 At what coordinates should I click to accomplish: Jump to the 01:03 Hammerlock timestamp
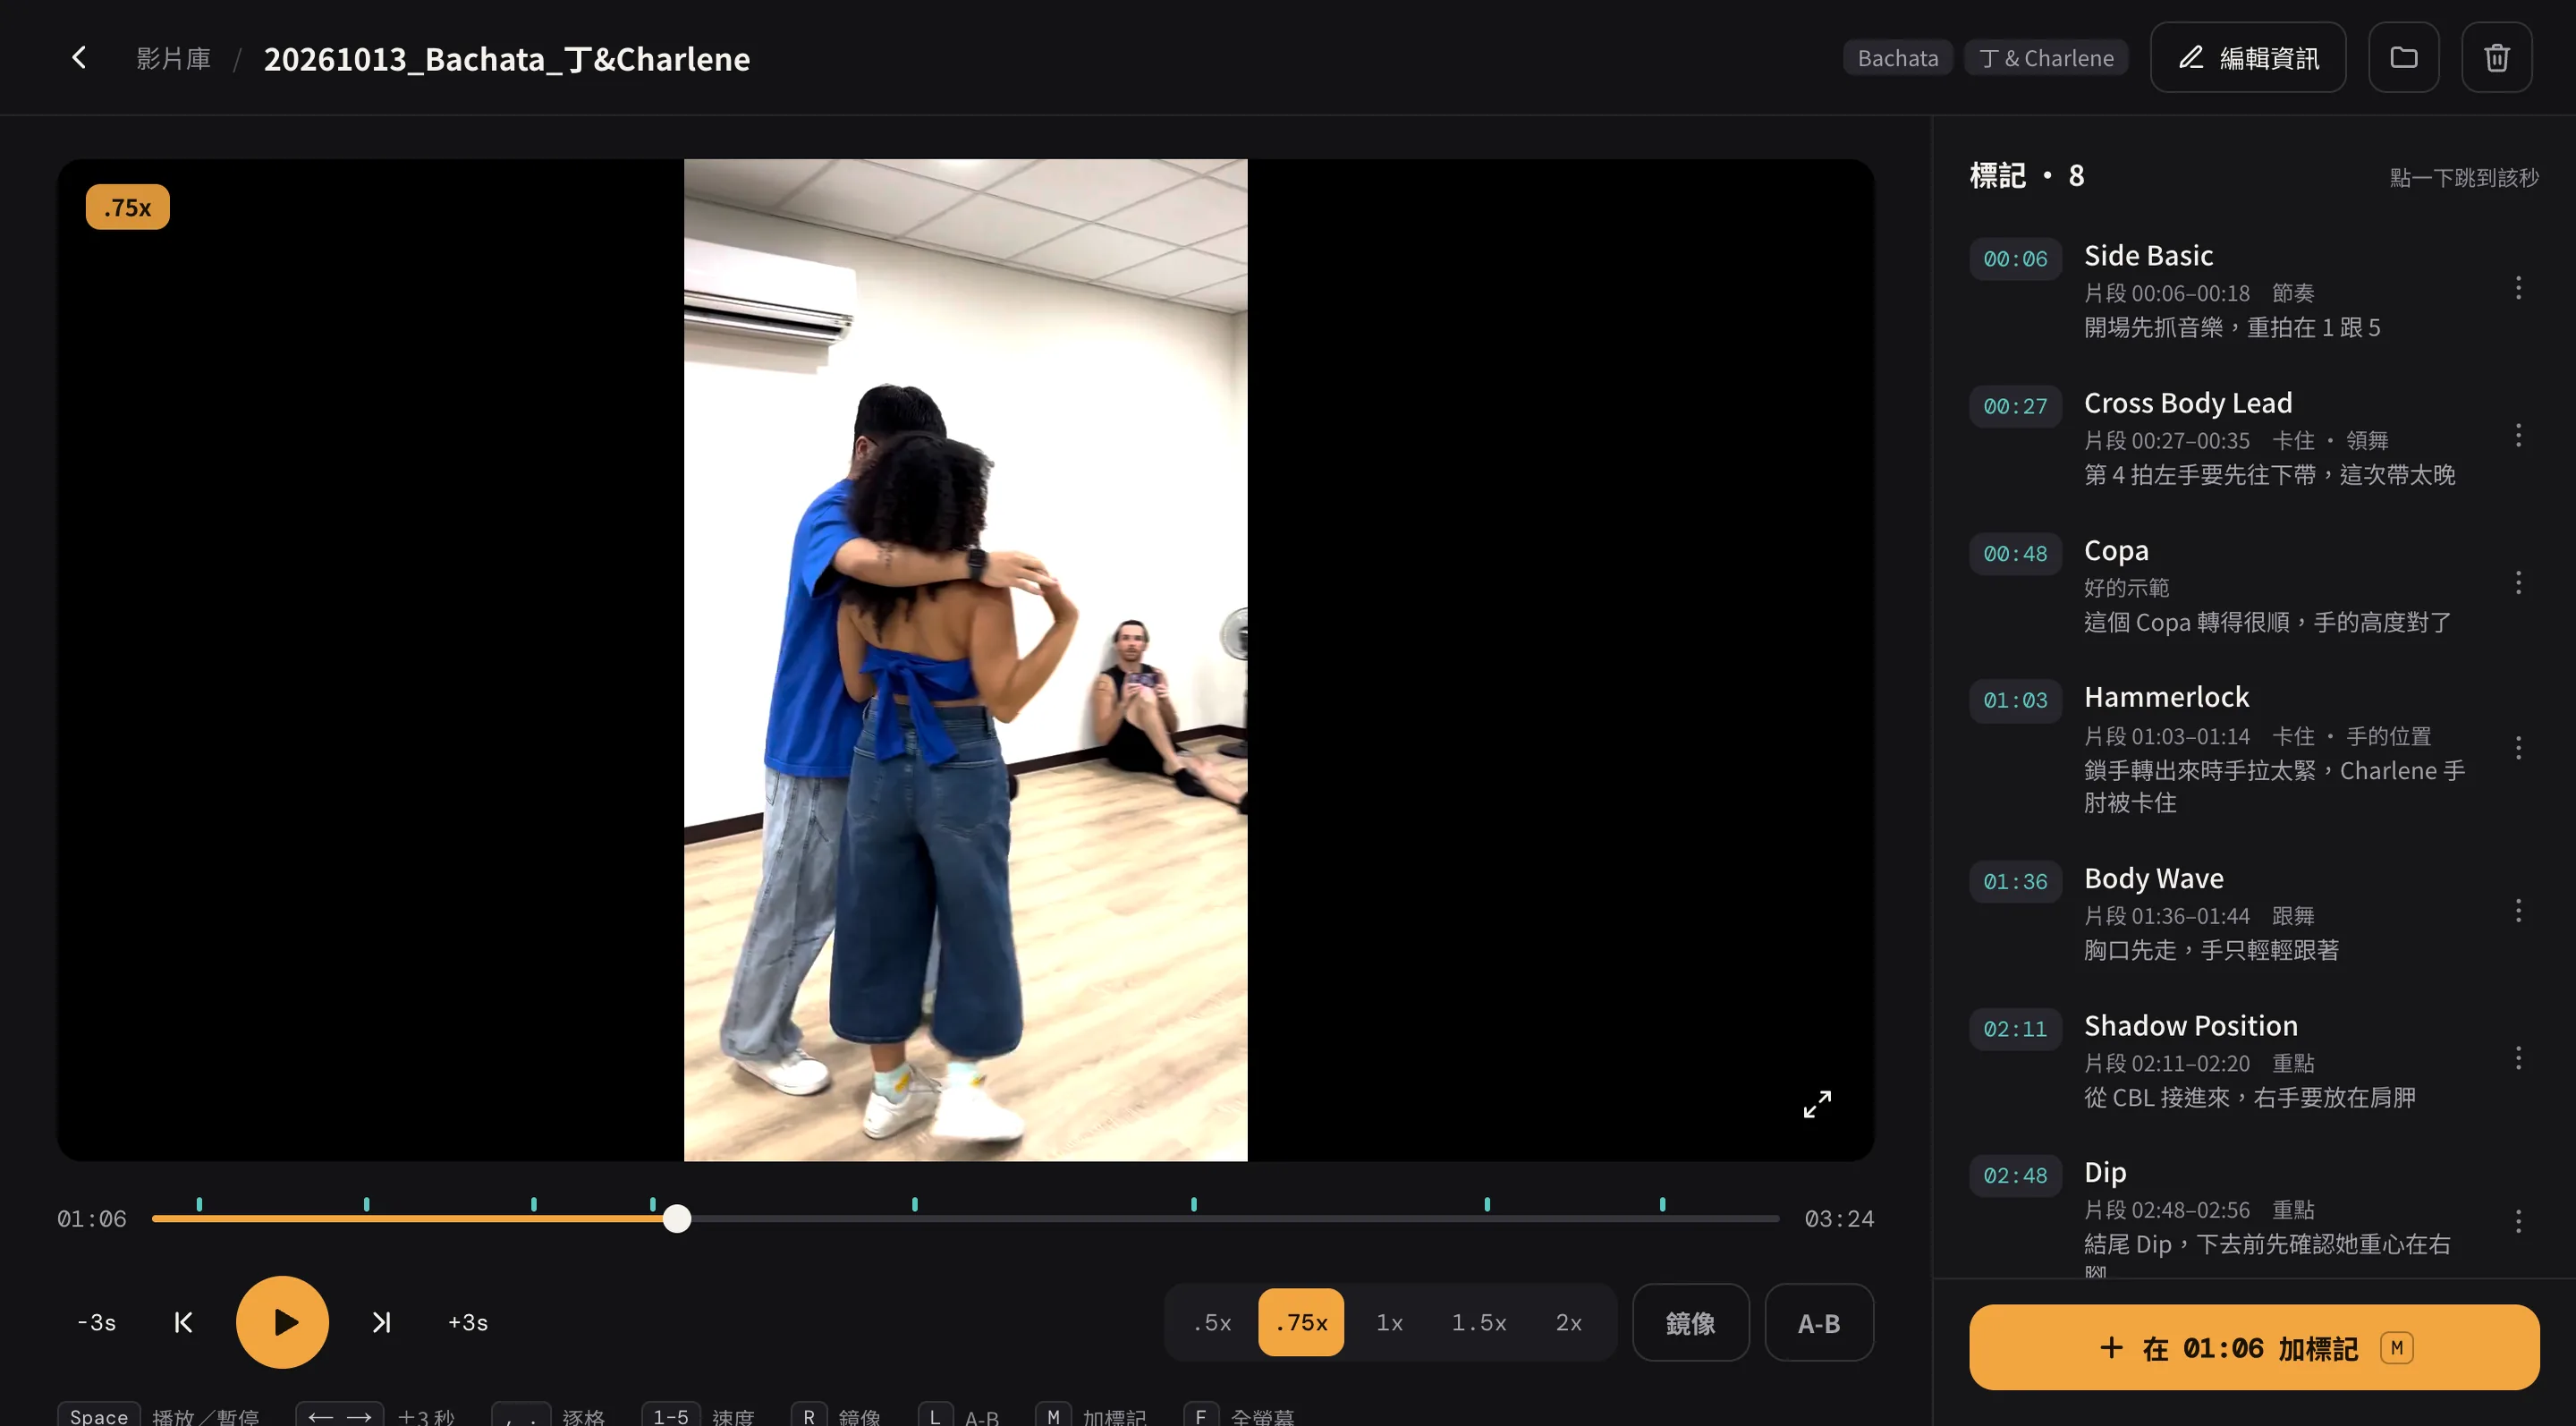tap(2015, 701)
